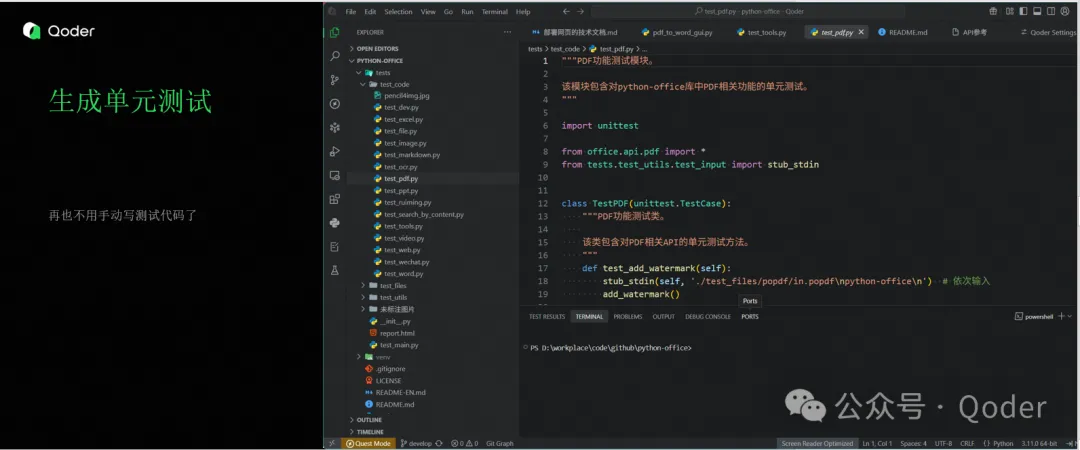Viewport: 1080px width, 450px height.
Task: Open the Extensions view in activity bar
Action: pos(335,199)
